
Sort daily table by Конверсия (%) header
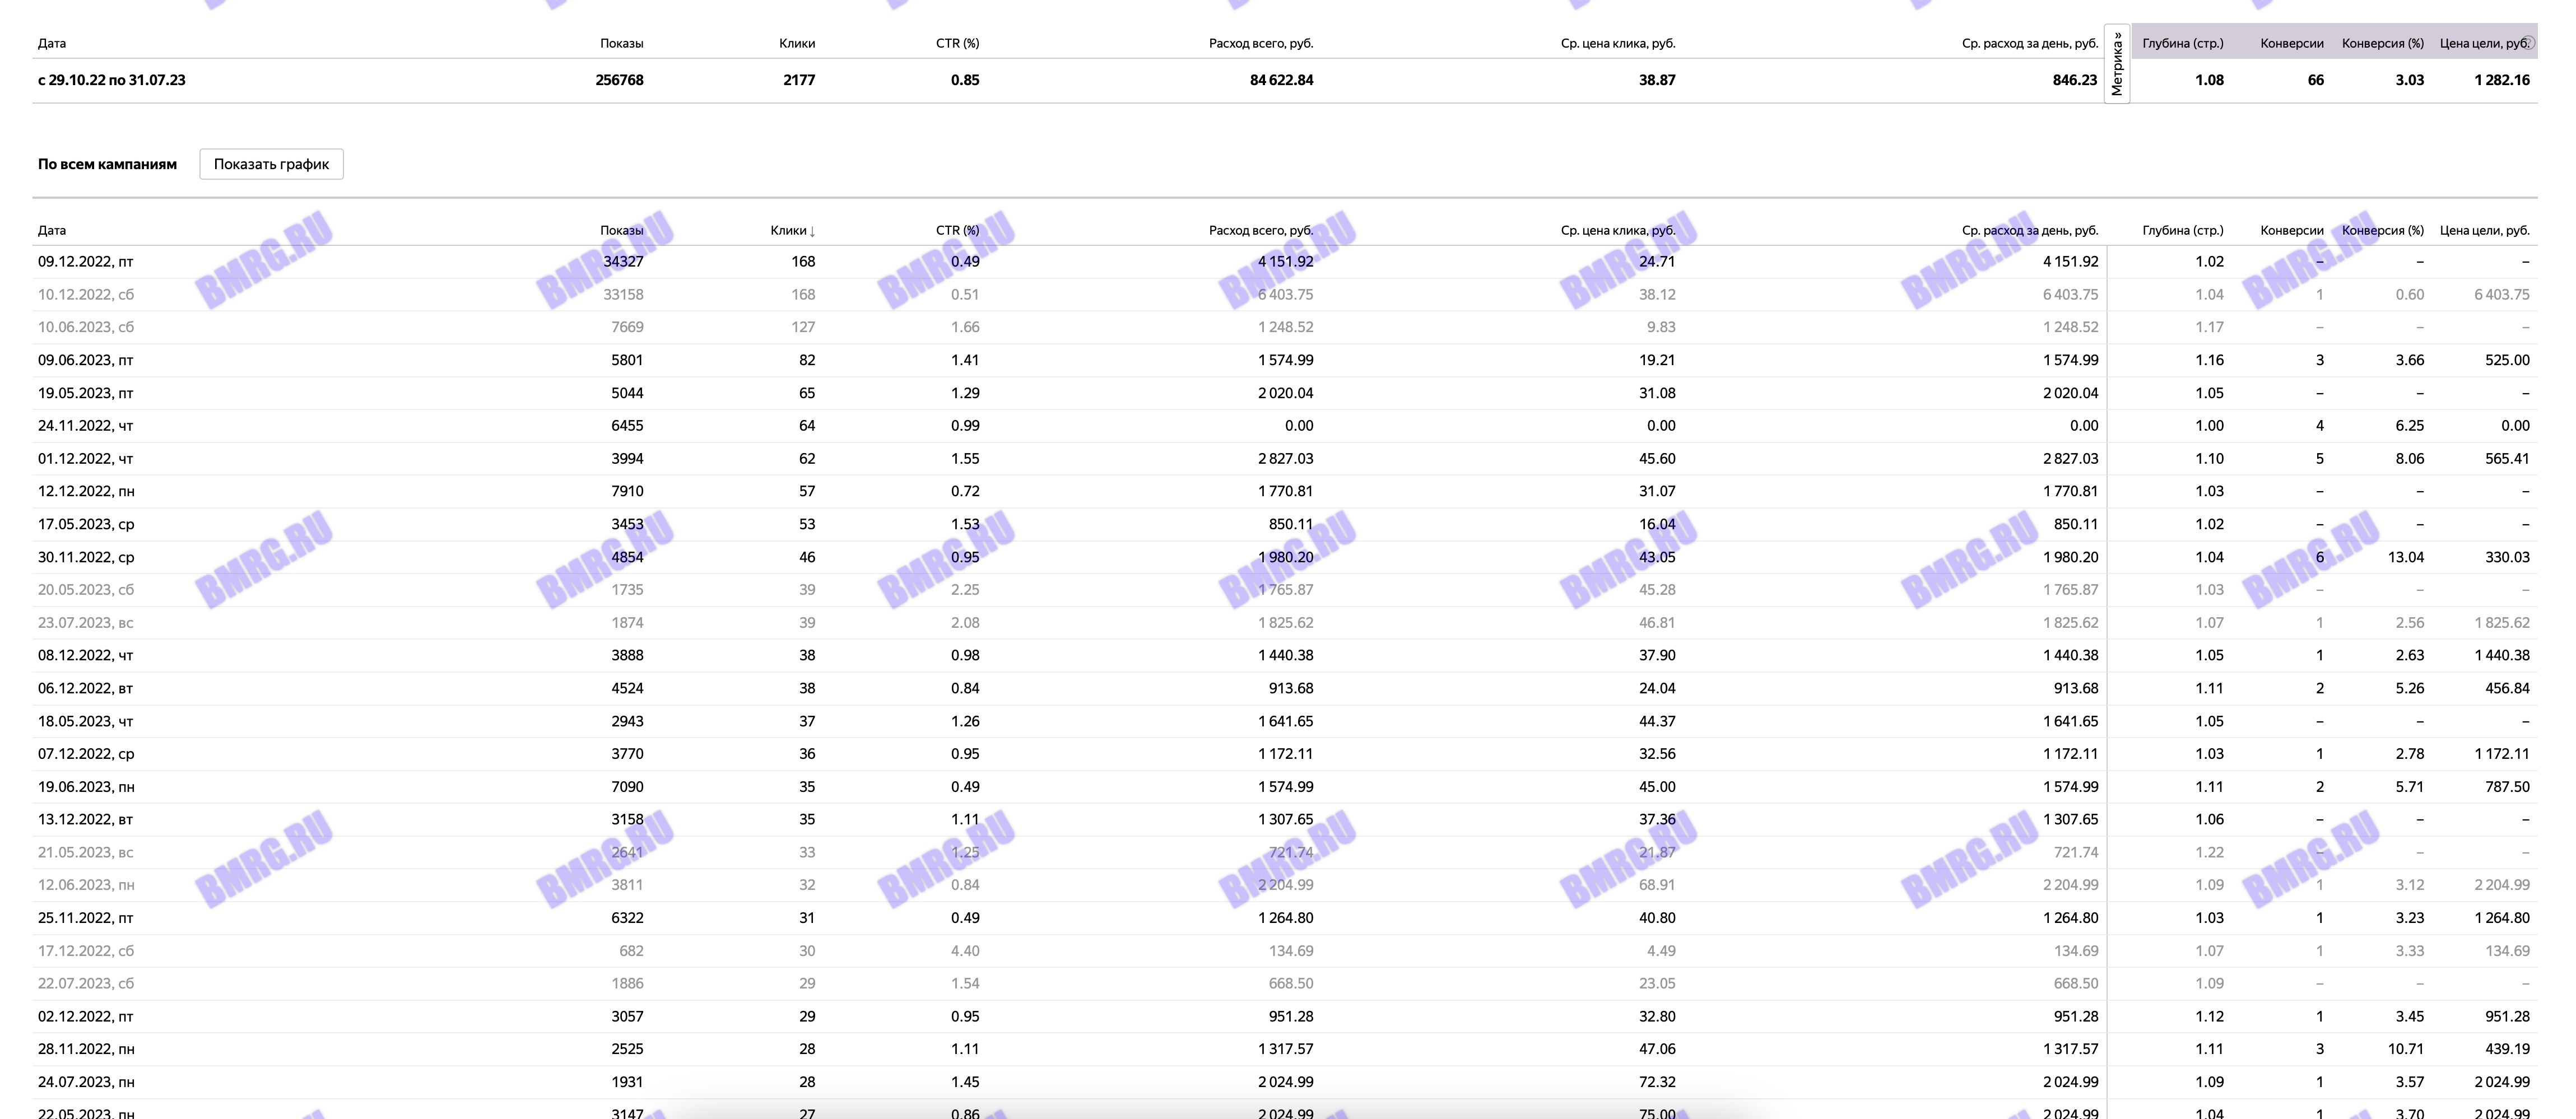coord(2382,230)
